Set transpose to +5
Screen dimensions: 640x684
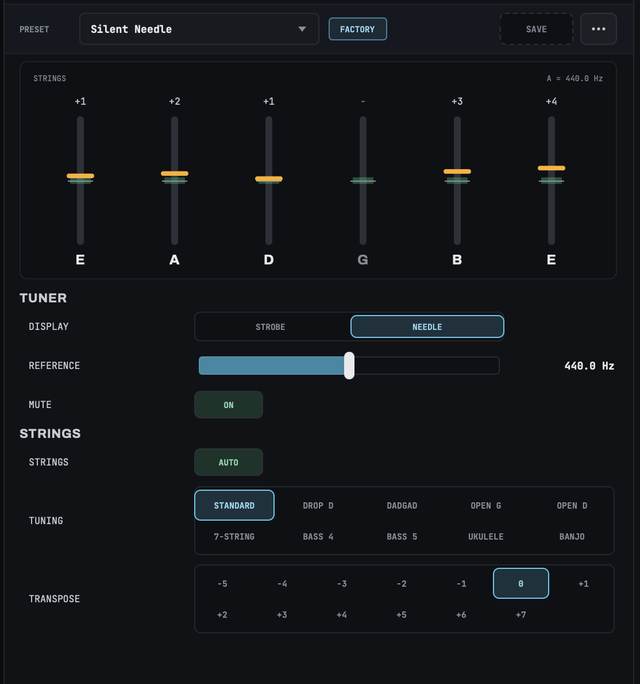pyautogui.click(x=402, y=615)
